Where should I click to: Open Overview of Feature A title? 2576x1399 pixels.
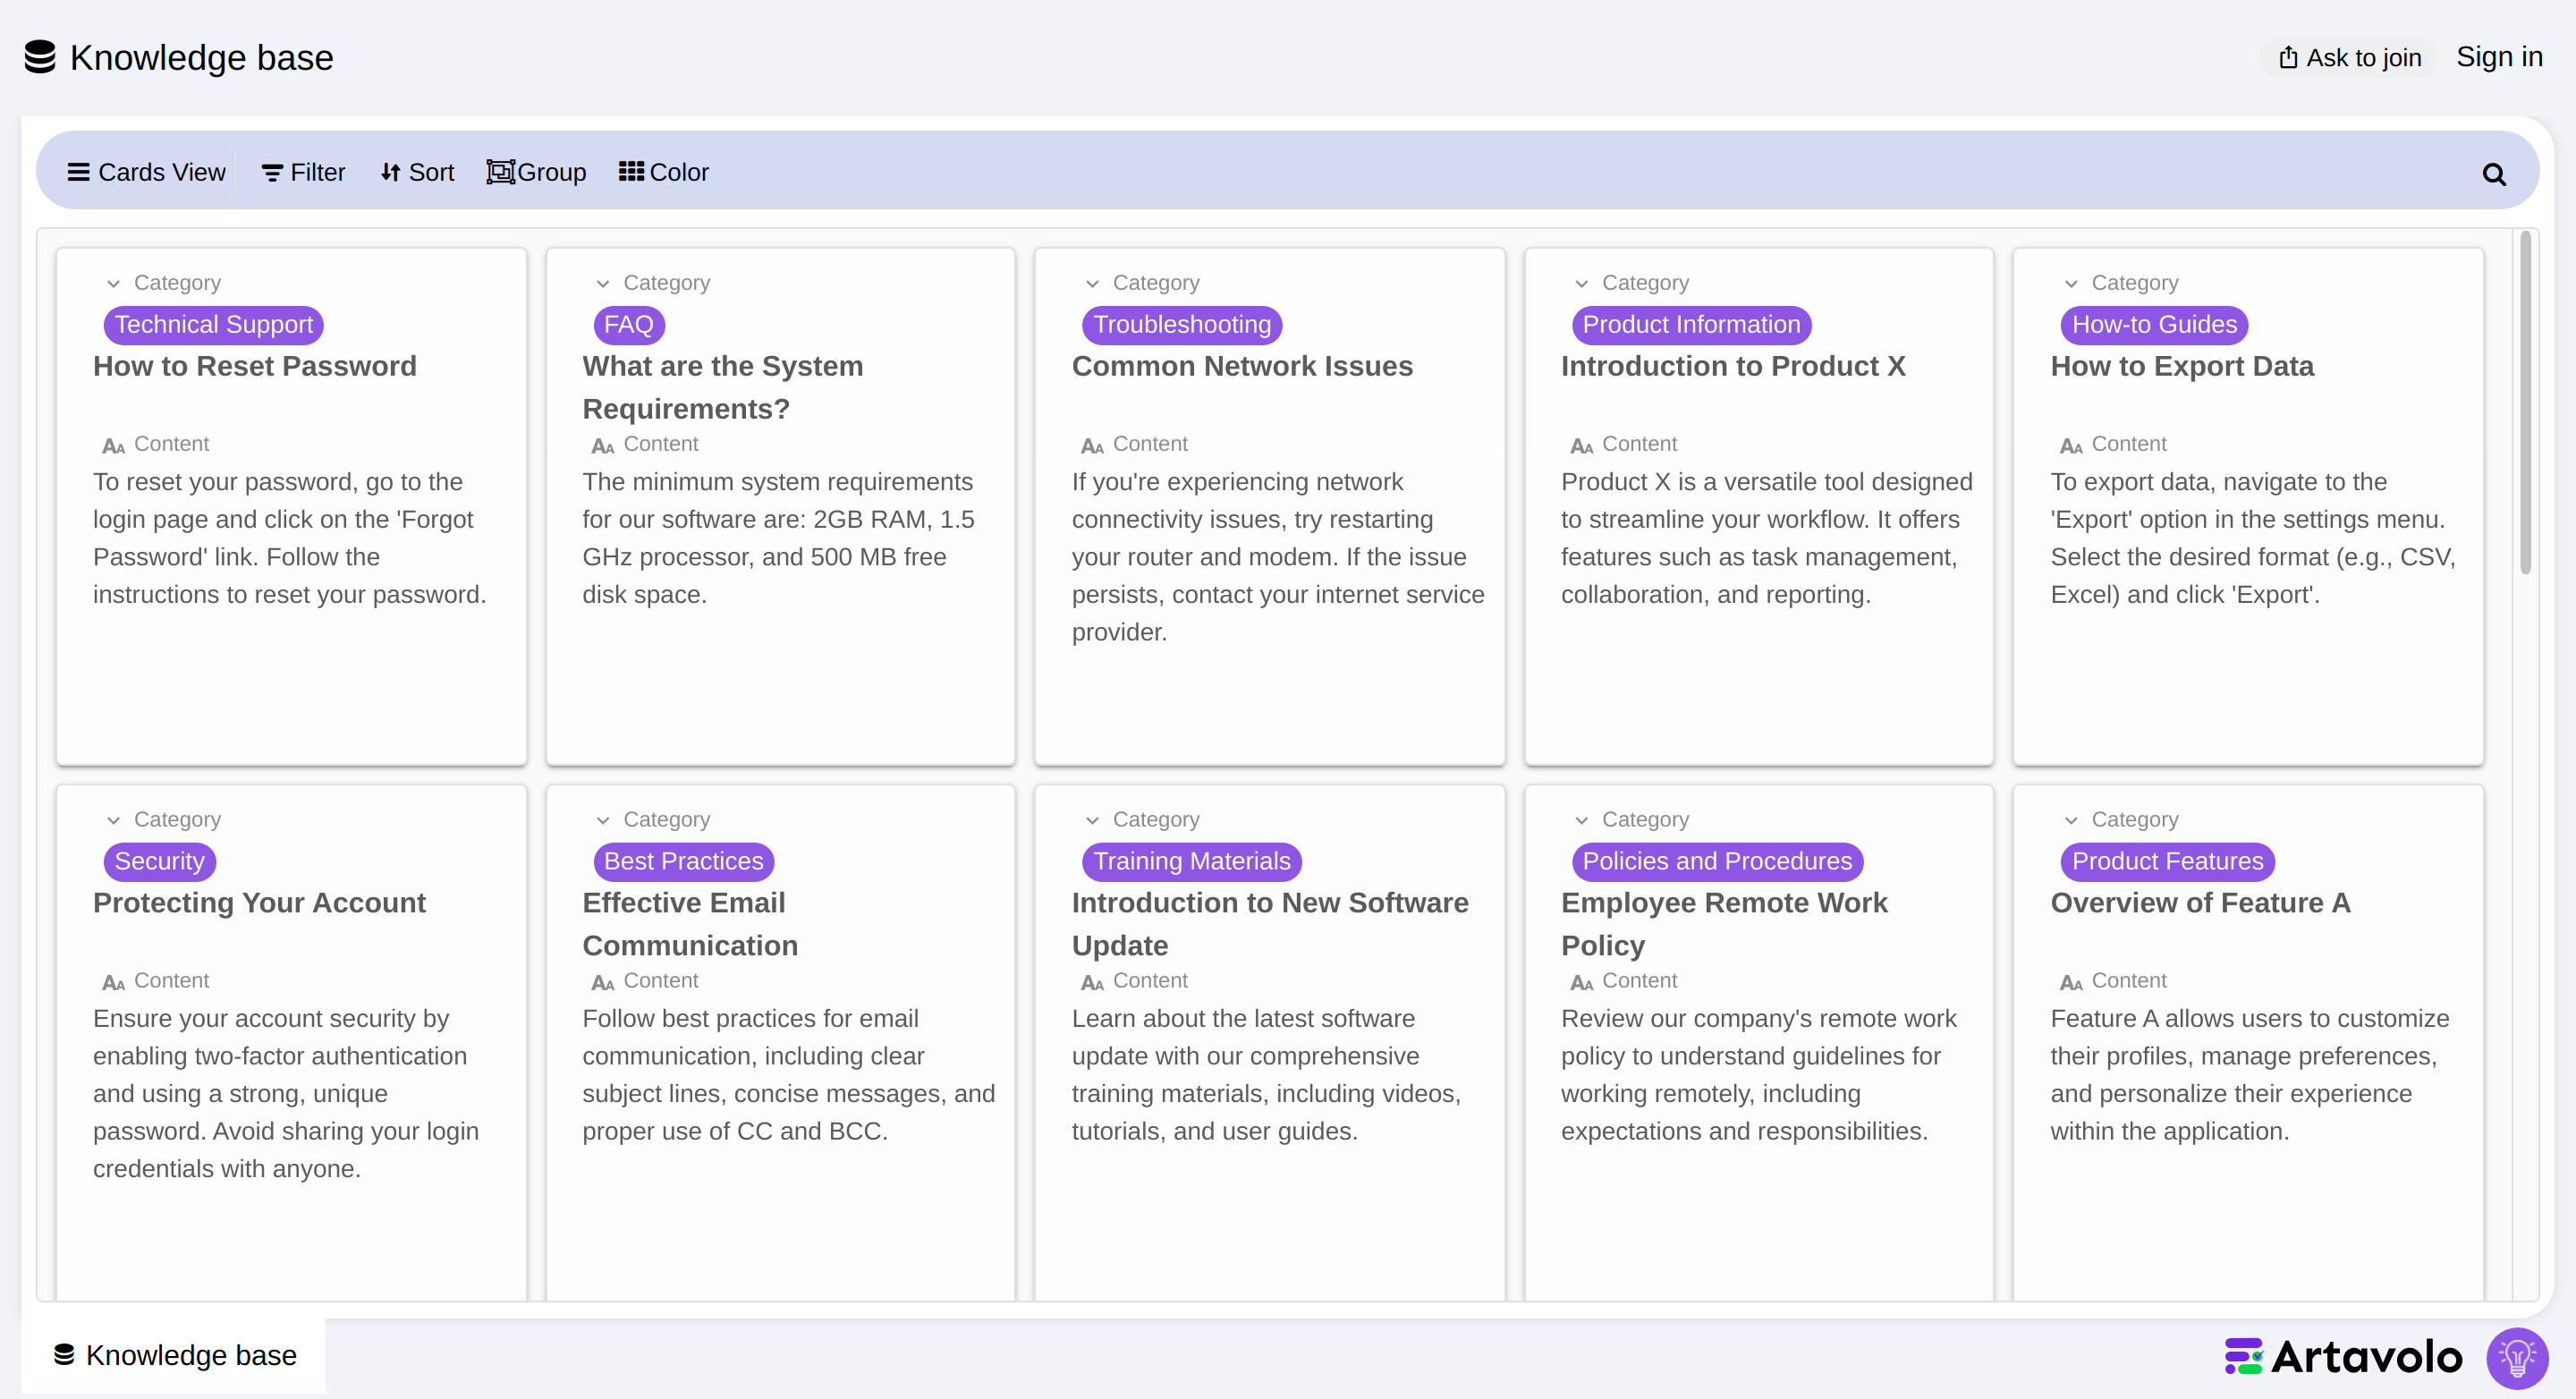tap(2200, 903)
